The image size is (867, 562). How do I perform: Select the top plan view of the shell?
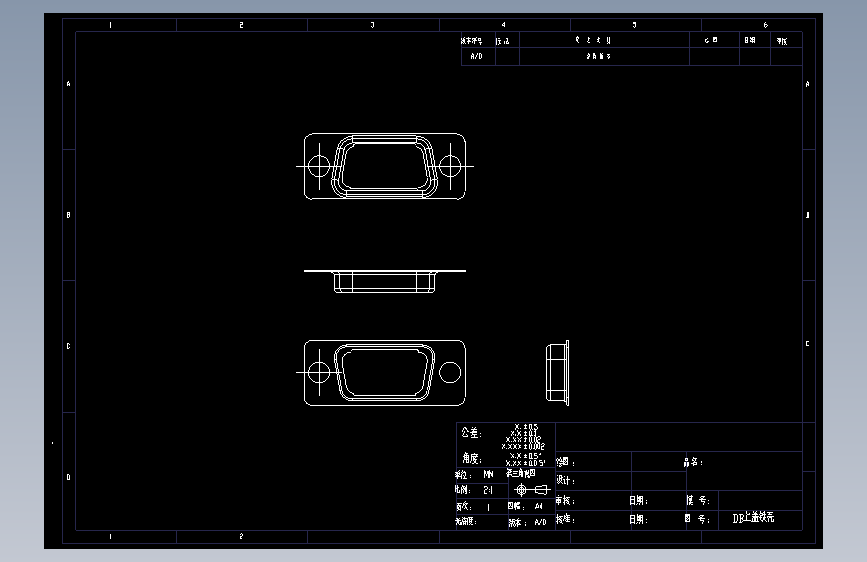tap(385, 166)
